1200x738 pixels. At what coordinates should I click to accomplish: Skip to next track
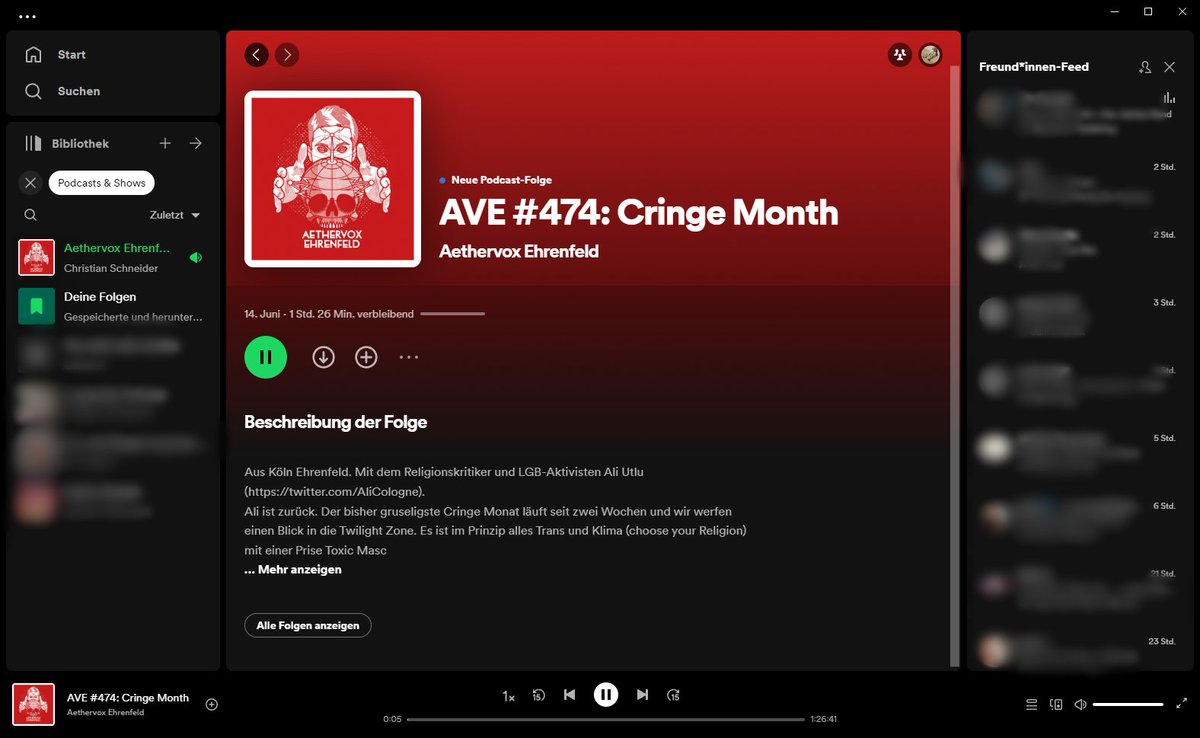coord(643,695)
